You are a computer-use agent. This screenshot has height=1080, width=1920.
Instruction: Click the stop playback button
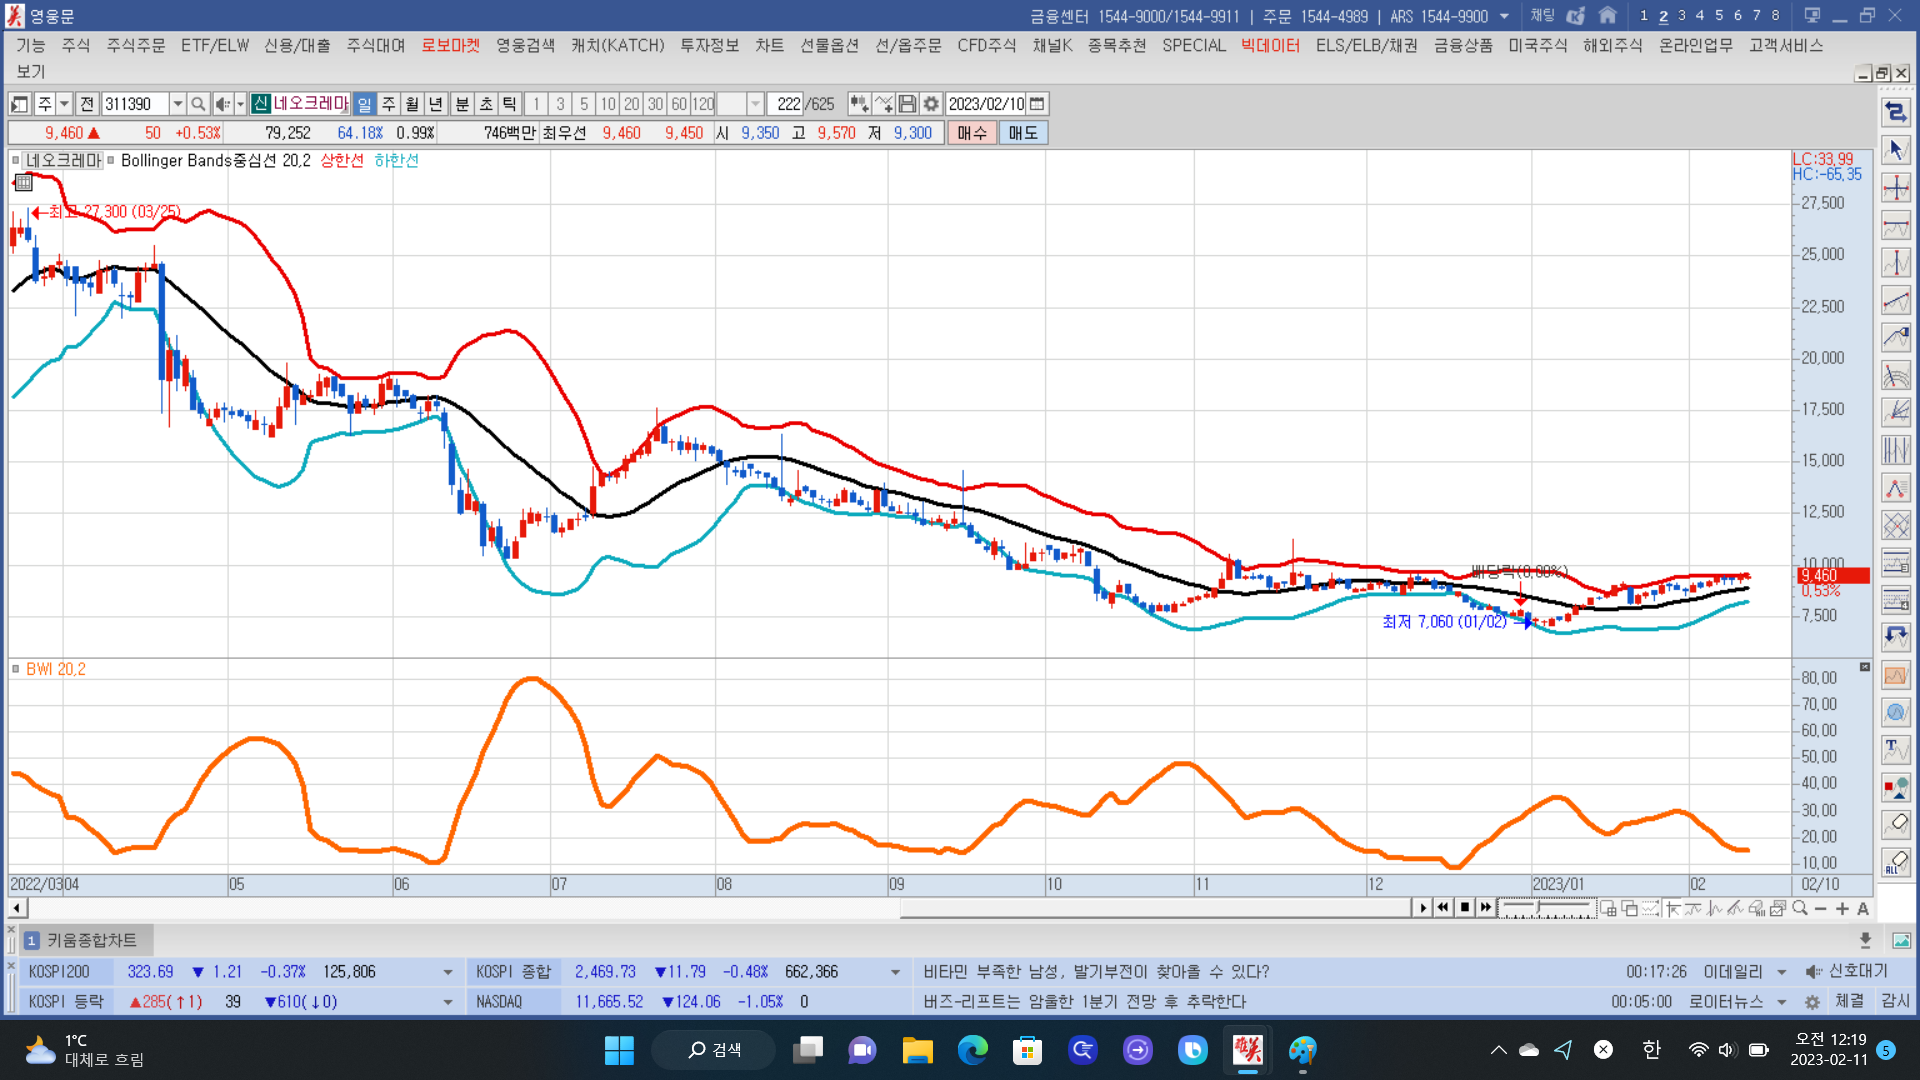coord(1465,907)
